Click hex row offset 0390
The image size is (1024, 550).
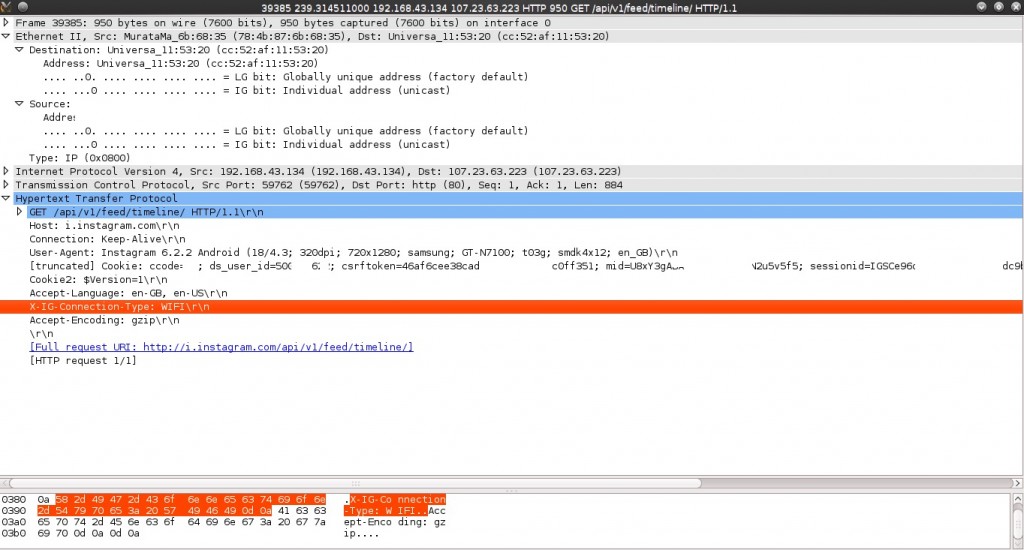[14, 511]
